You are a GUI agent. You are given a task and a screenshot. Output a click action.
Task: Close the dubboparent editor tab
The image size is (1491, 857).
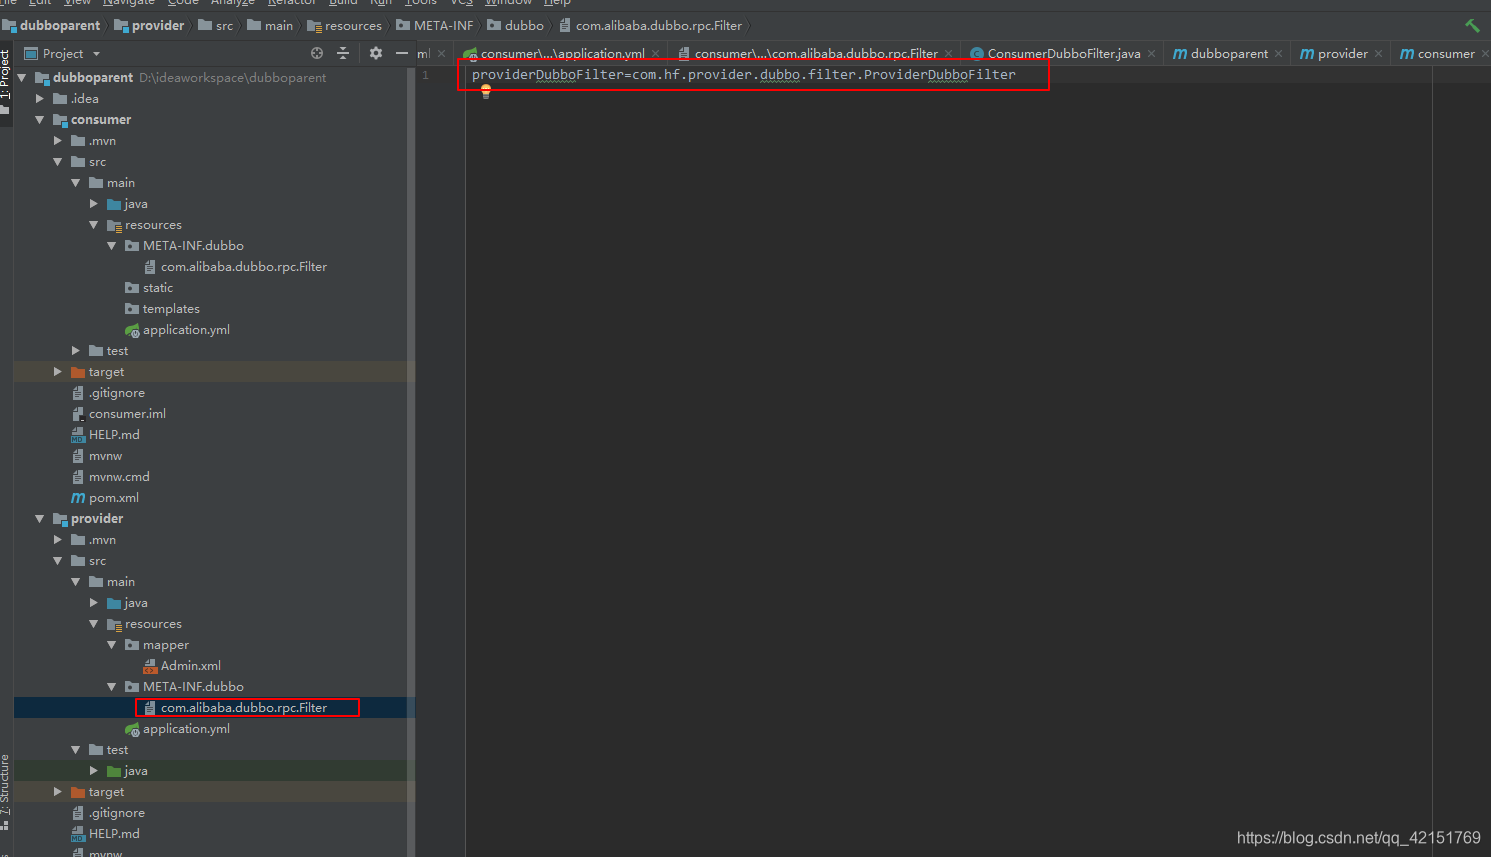(x=1278, y=53)
